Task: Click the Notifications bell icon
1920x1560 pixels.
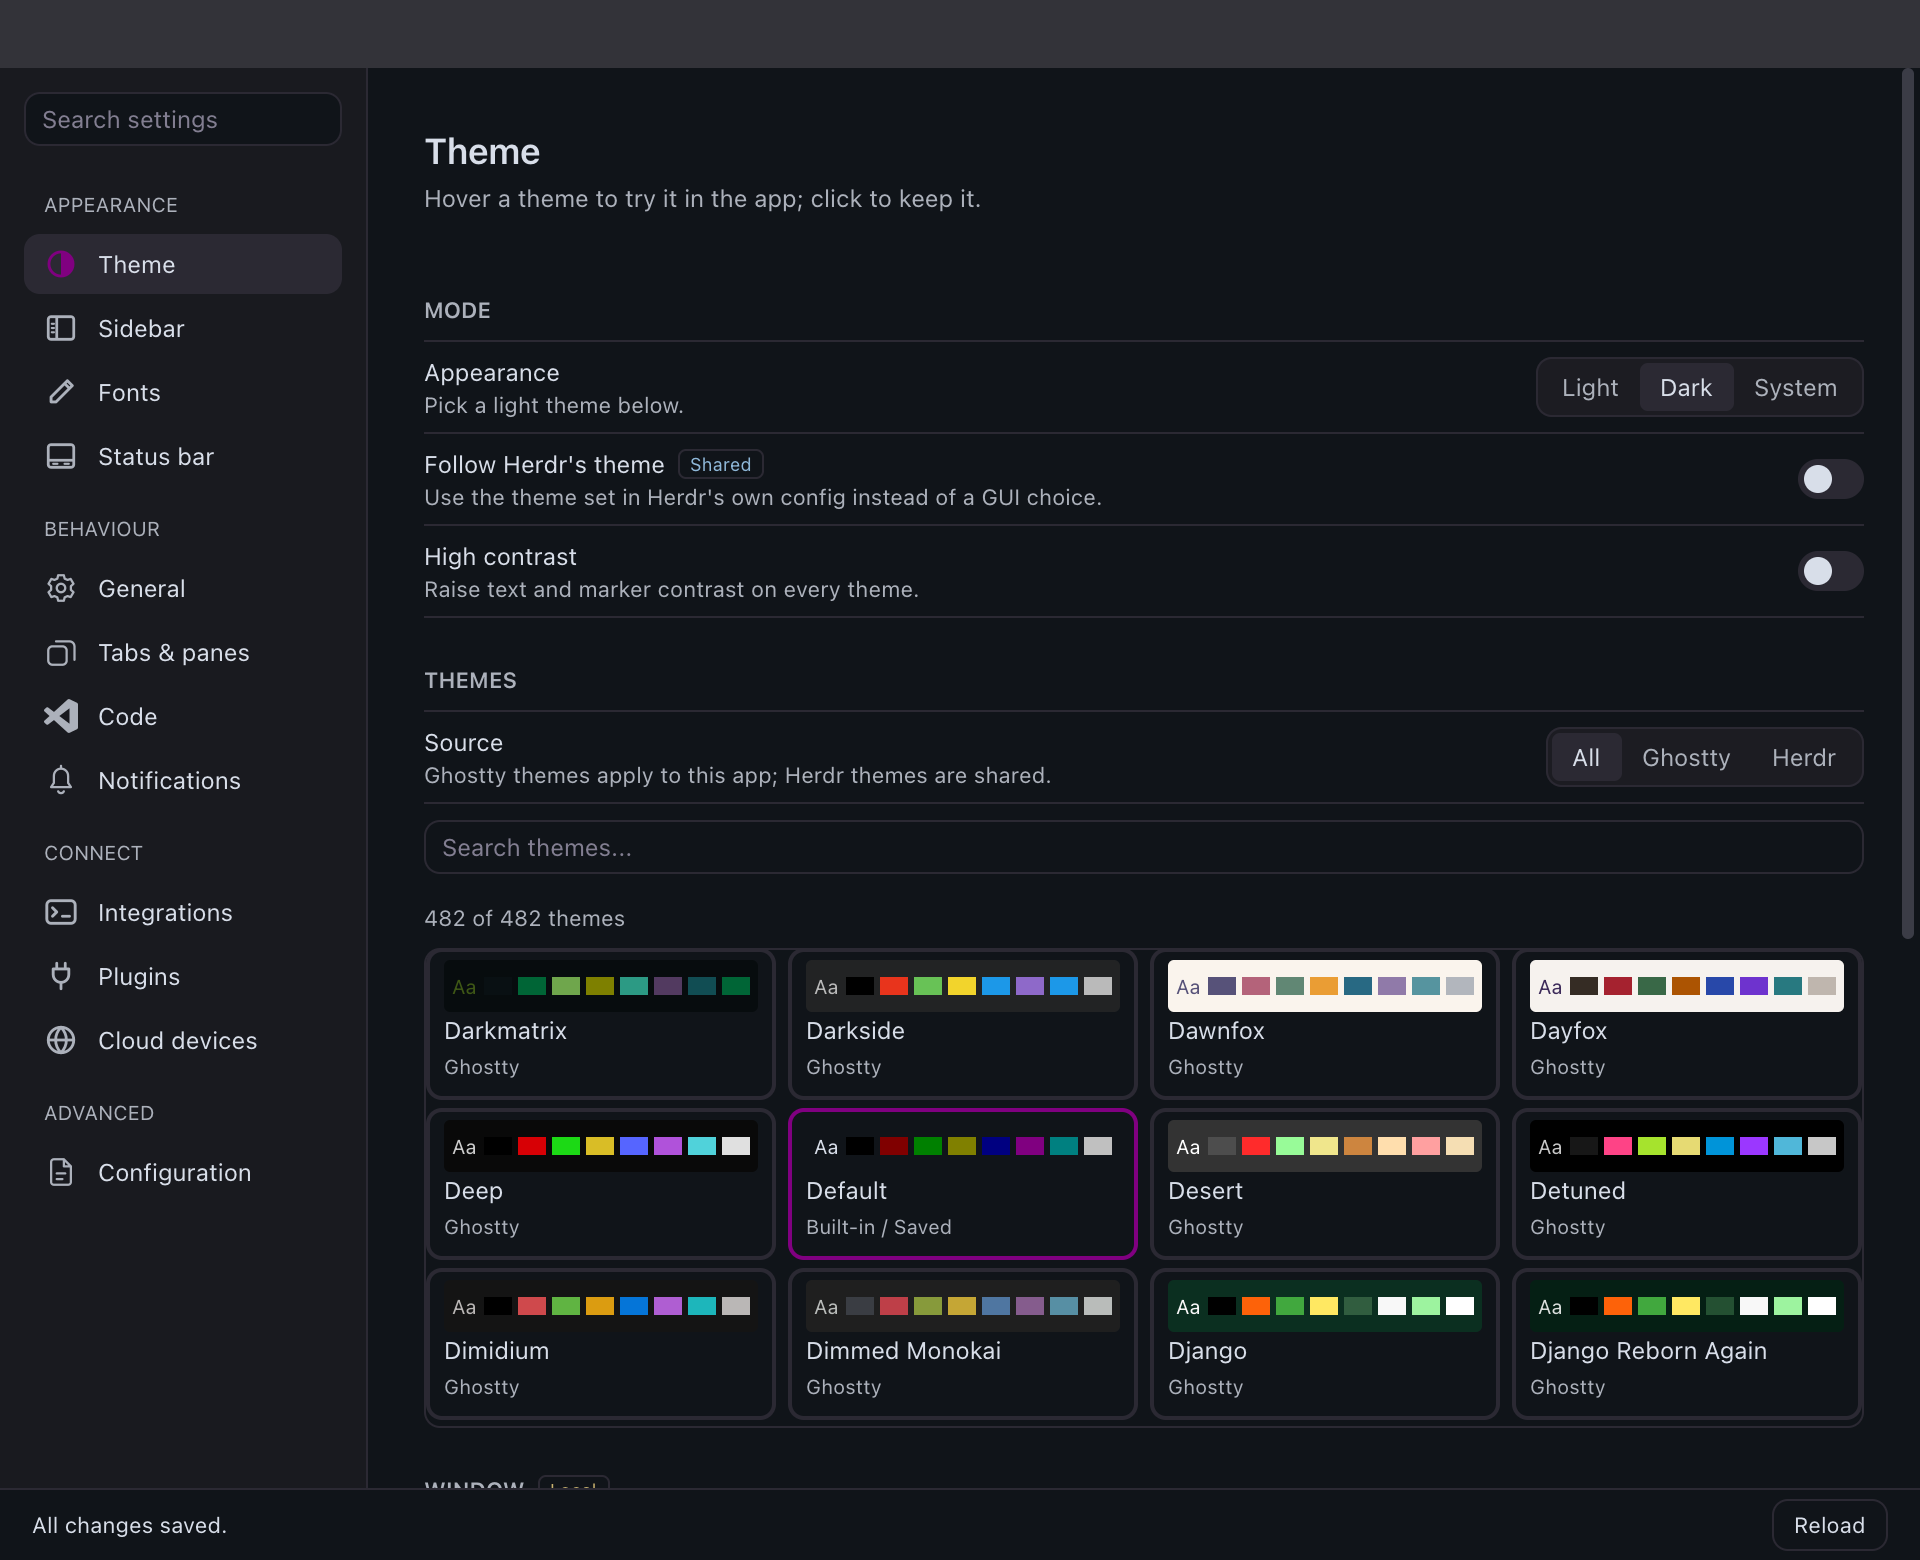Action: (x=61, y=780)
